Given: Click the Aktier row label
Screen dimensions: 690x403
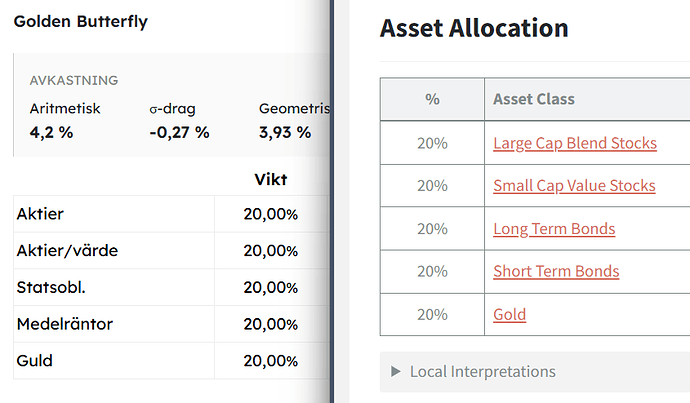Looking at the screenshot, I should 40,214.
